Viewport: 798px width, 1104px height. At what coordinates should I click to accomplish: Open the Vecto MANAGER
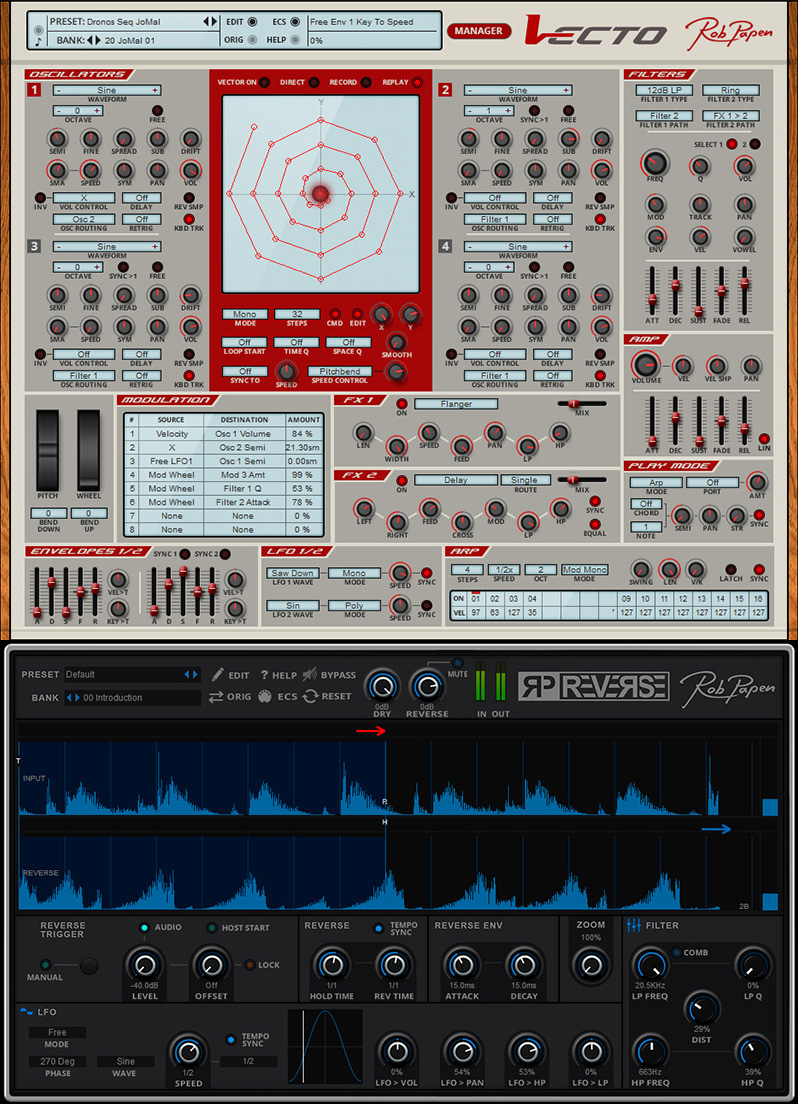point(478,31)
